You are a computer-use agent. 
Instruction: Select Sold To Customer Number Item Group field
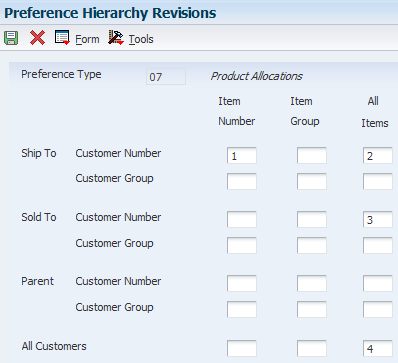coord(312,219)
